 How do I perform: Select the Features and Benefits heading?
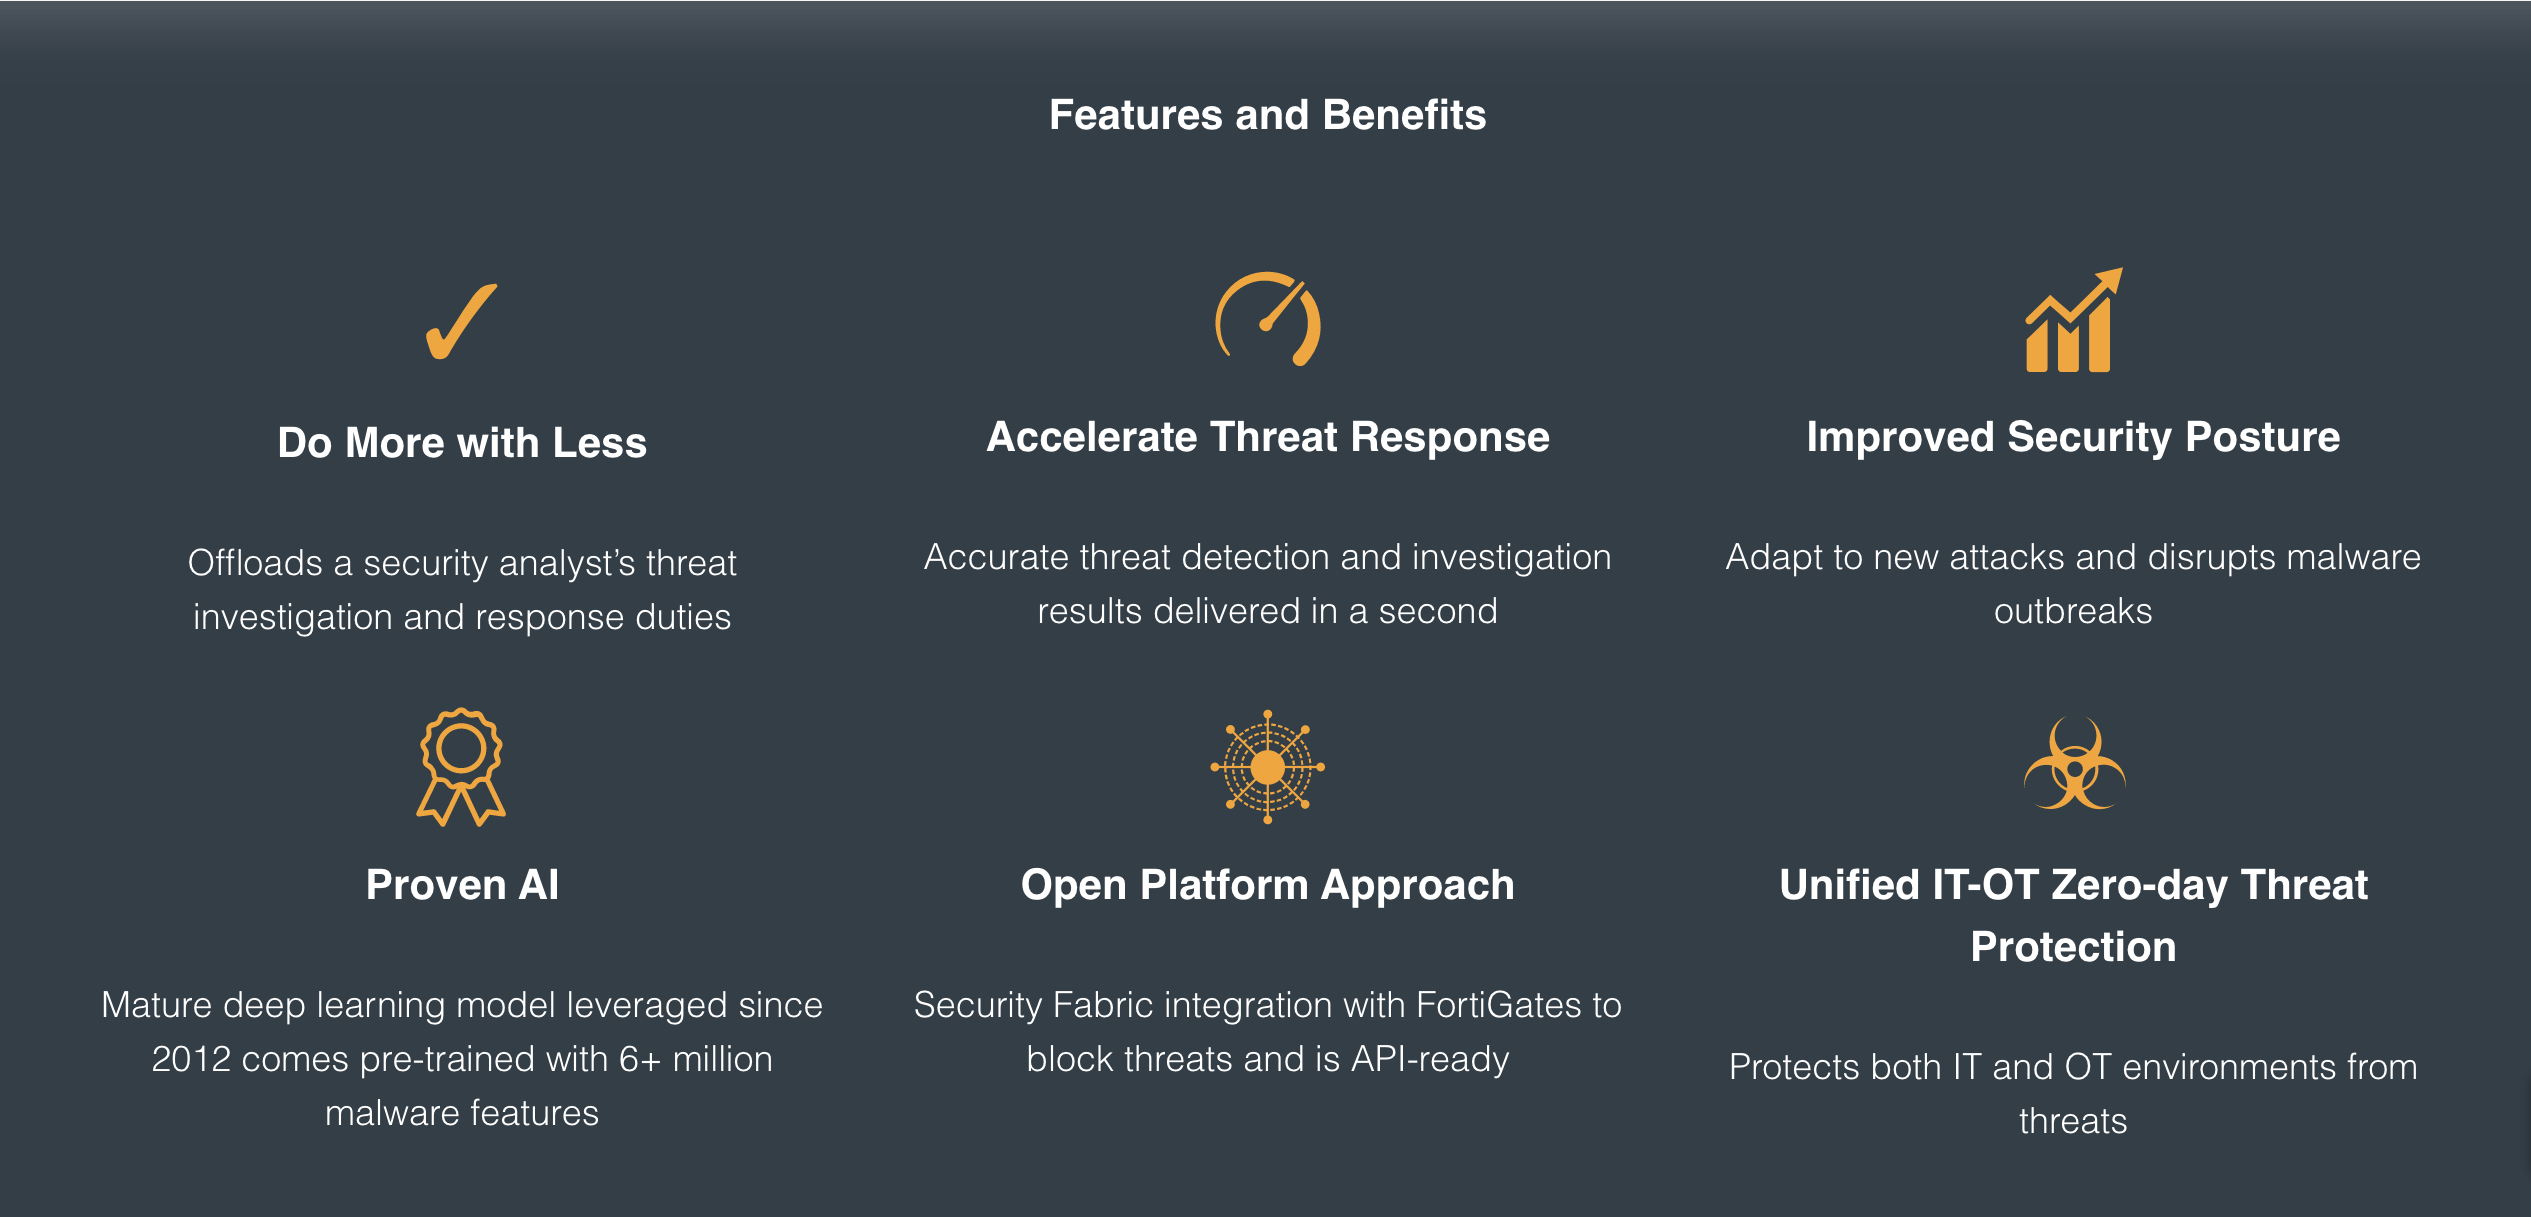pyautogui.click(x=1267, y=115)
